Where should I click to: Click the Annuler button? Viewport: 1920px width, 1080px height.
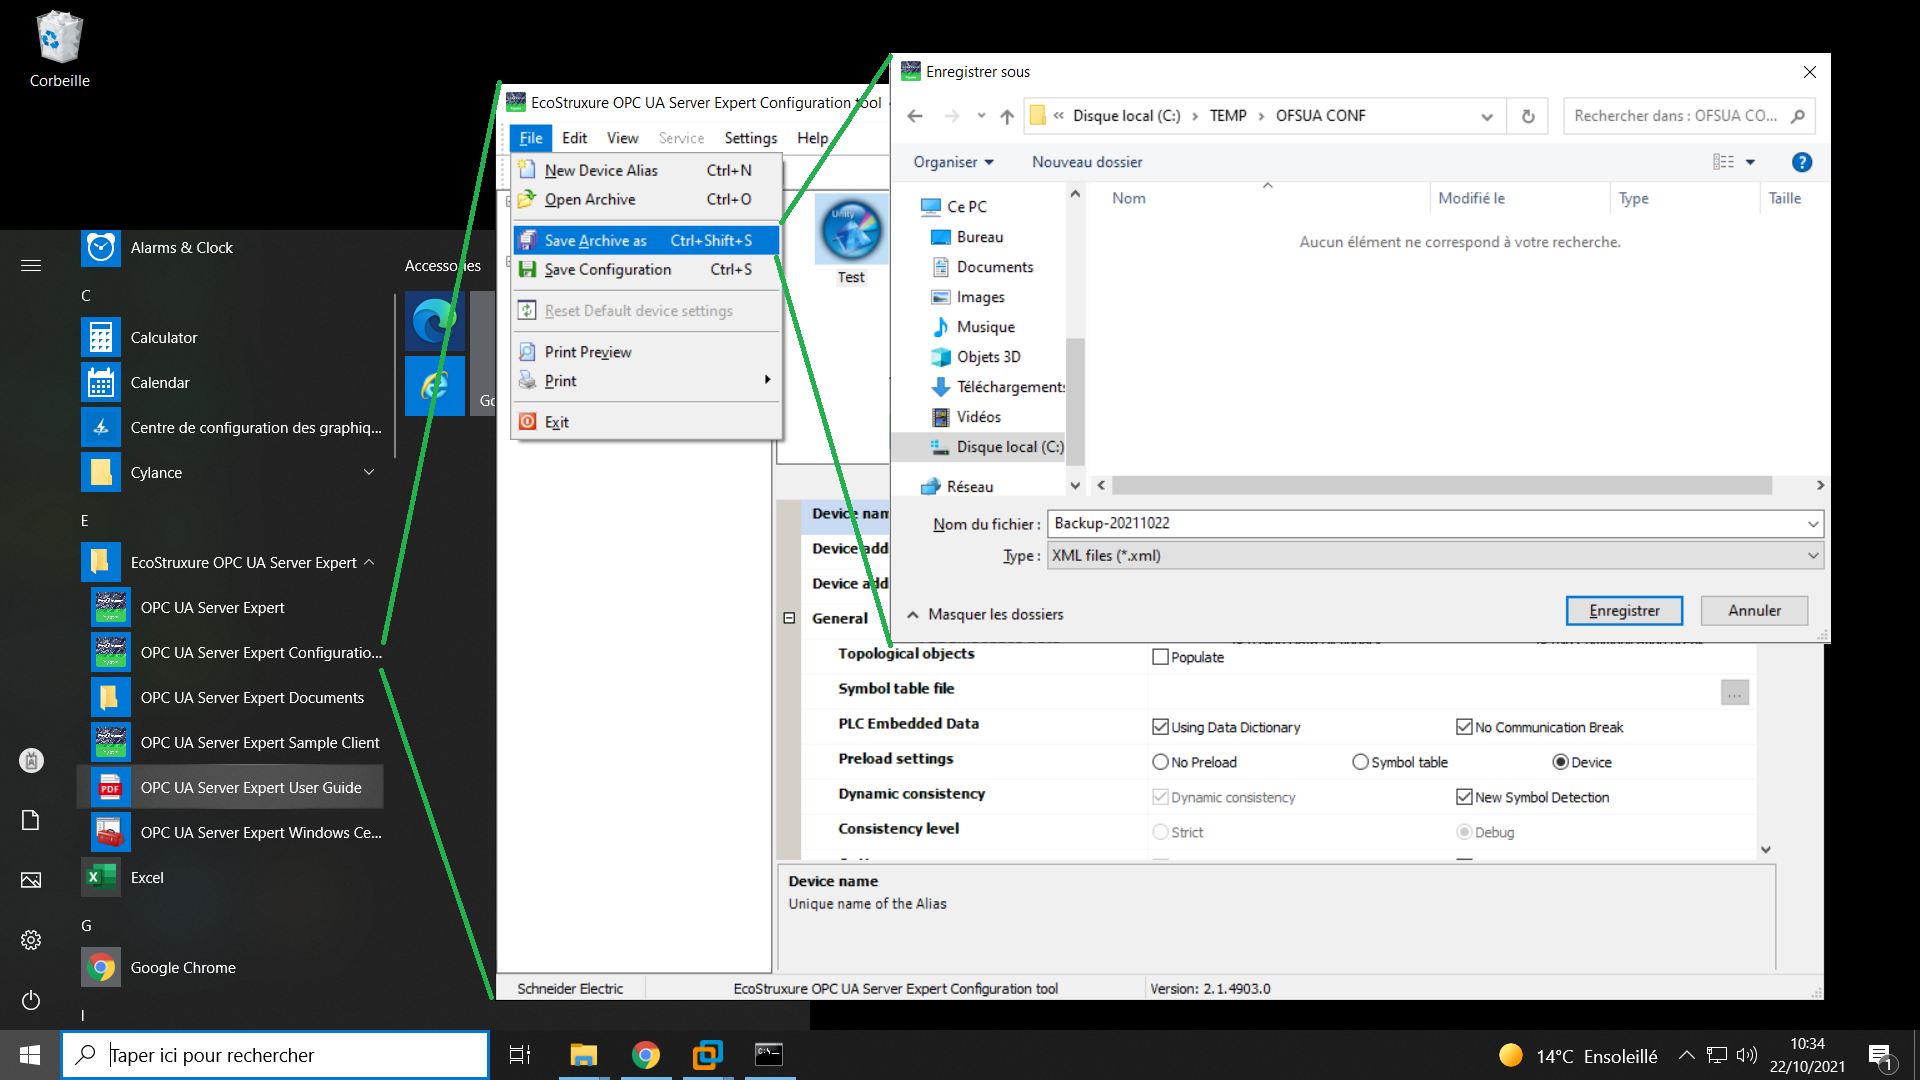pos(1754,610)
